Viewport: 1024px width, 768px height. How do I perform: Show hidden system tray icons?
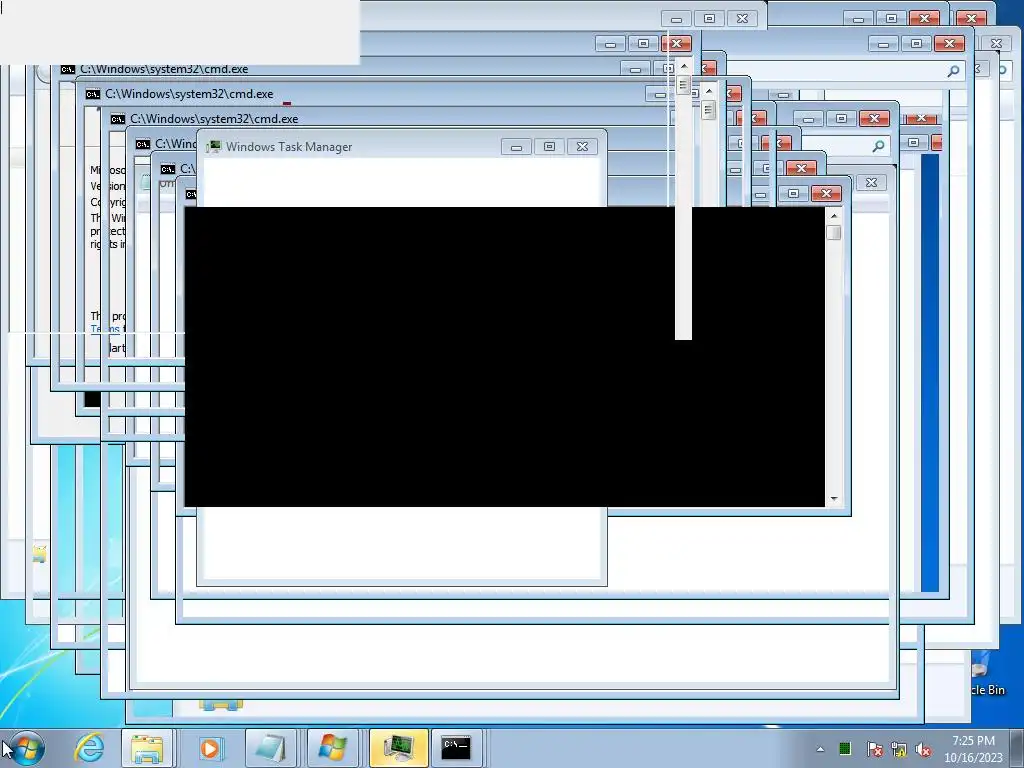click(x=820, y=749)
